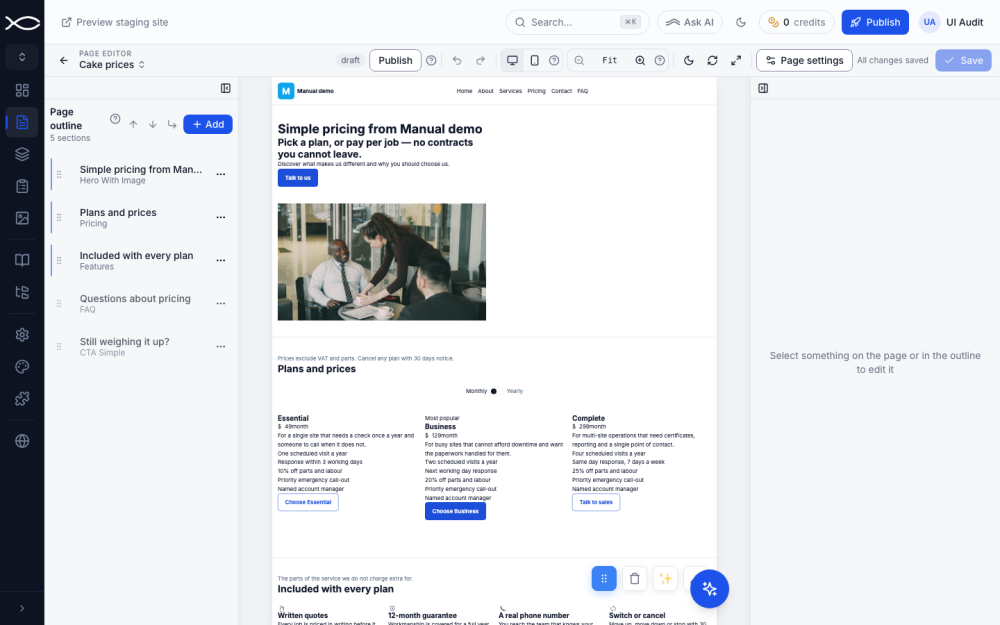Select Simple pricing from Man... section
The width and height of the screenshot is (1000, 625).
(141, 174)
